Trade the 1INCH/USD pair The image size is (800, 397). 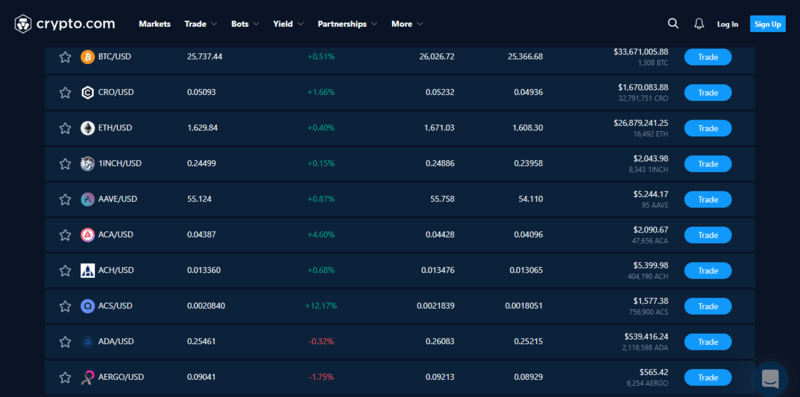[x=708, y=164]
